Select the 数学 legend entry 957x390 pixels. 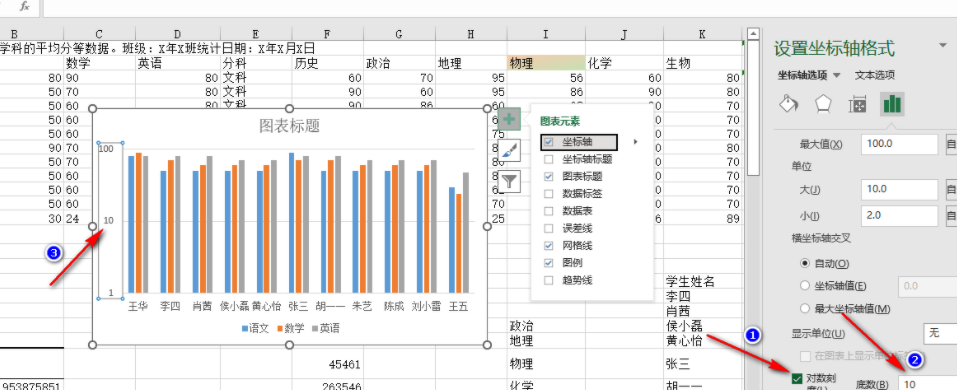click(291, 328)
